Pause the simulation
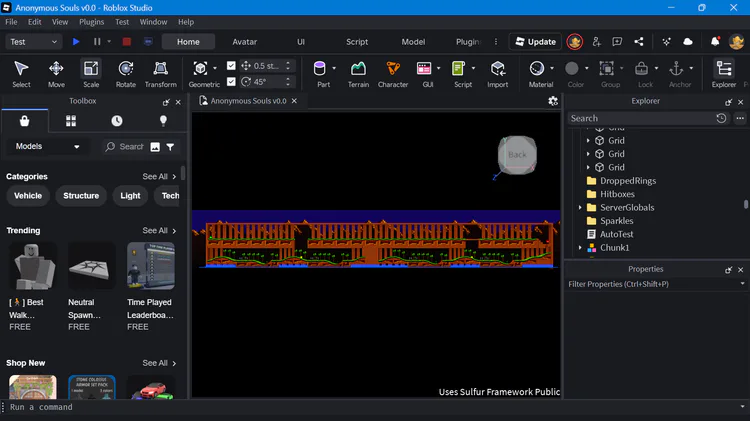The image size is (750, 421). pos(97,42)
